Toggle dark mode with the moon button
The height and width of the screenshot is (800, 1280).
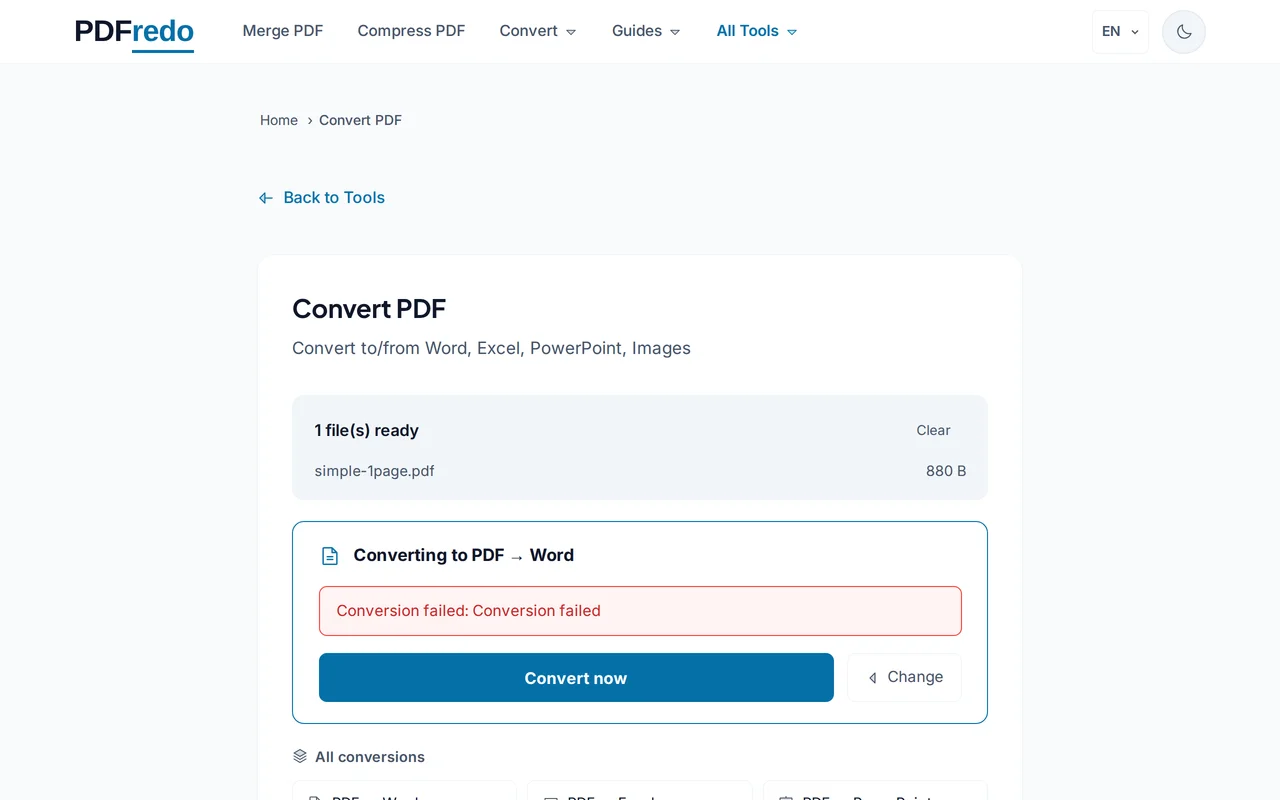(x=1183, y=31)
